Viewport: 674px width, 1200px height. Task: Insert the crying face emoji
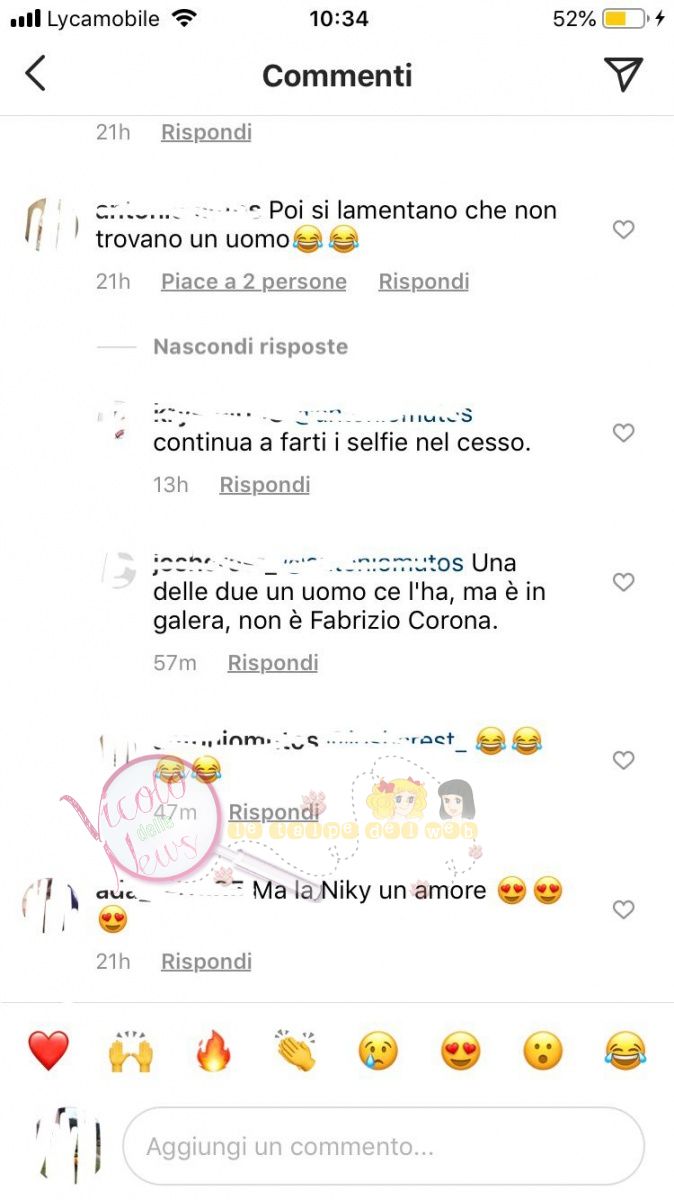click(x=378, y=1051)
